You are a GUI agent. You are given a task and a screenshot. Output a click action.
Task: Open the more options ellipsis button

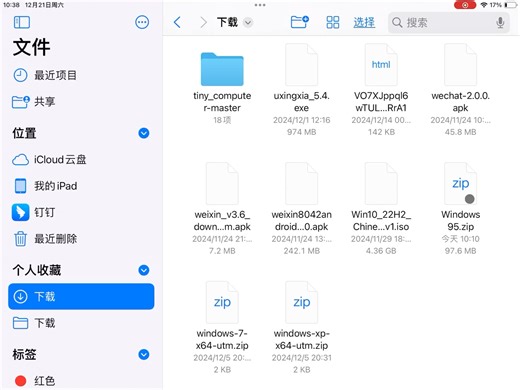click(x=142, y=22)
